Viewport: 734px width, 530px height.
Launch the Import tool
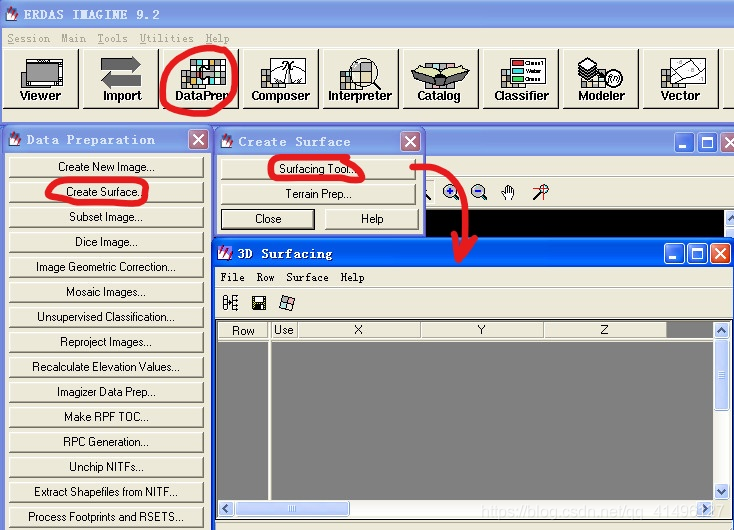pos(121,79)
